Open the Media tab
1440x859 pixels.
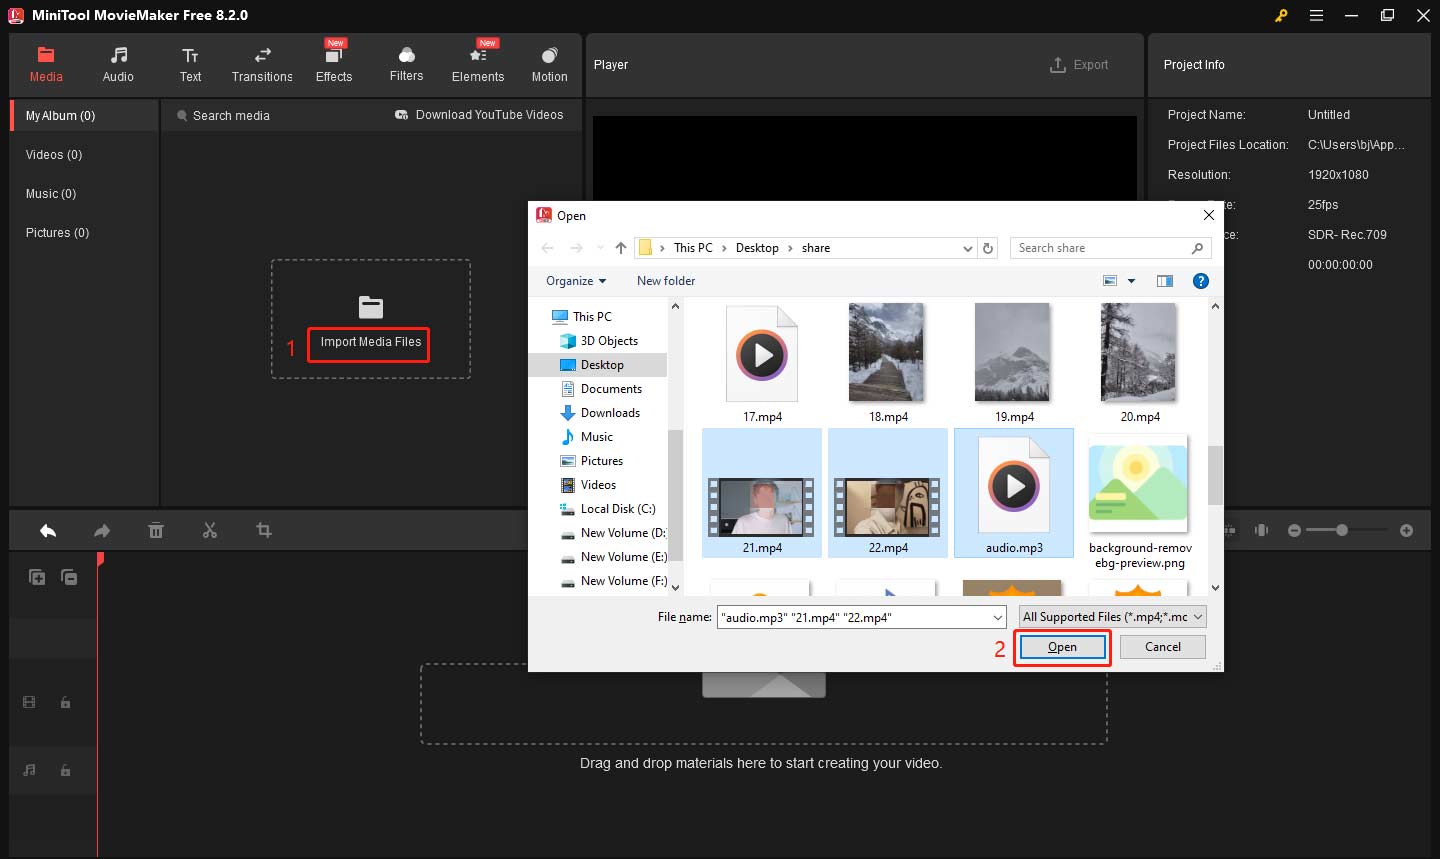(46, 65)
